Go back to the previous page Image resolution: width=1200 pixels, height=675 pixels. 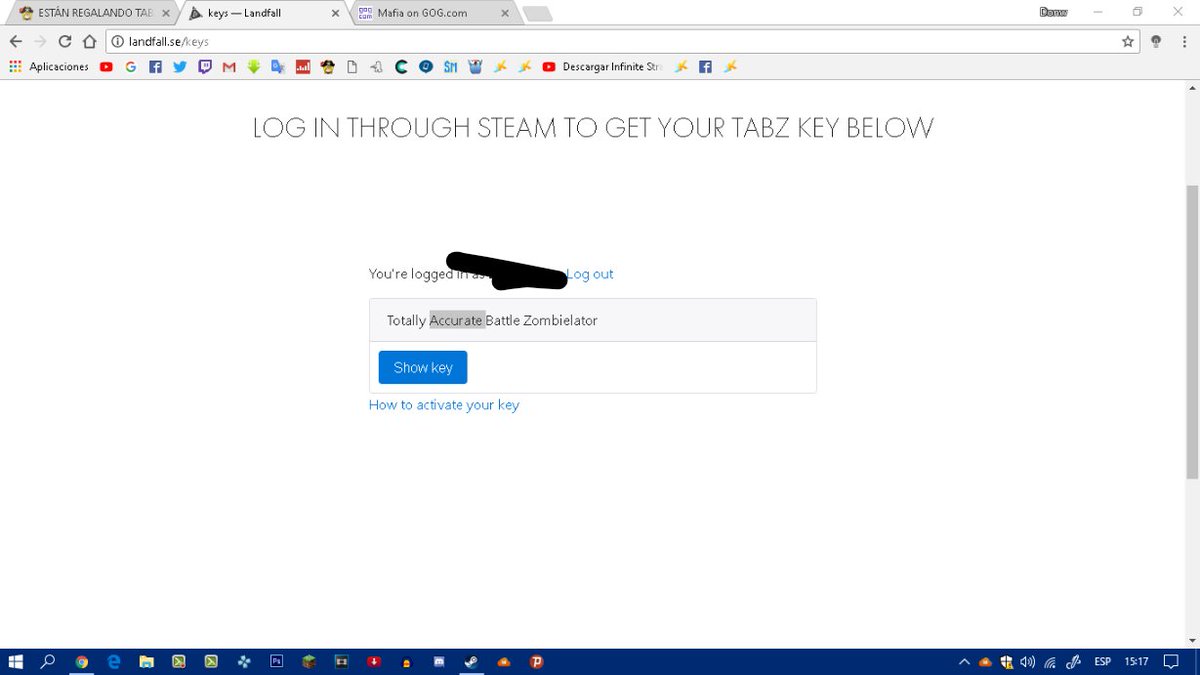click(15, 41)
